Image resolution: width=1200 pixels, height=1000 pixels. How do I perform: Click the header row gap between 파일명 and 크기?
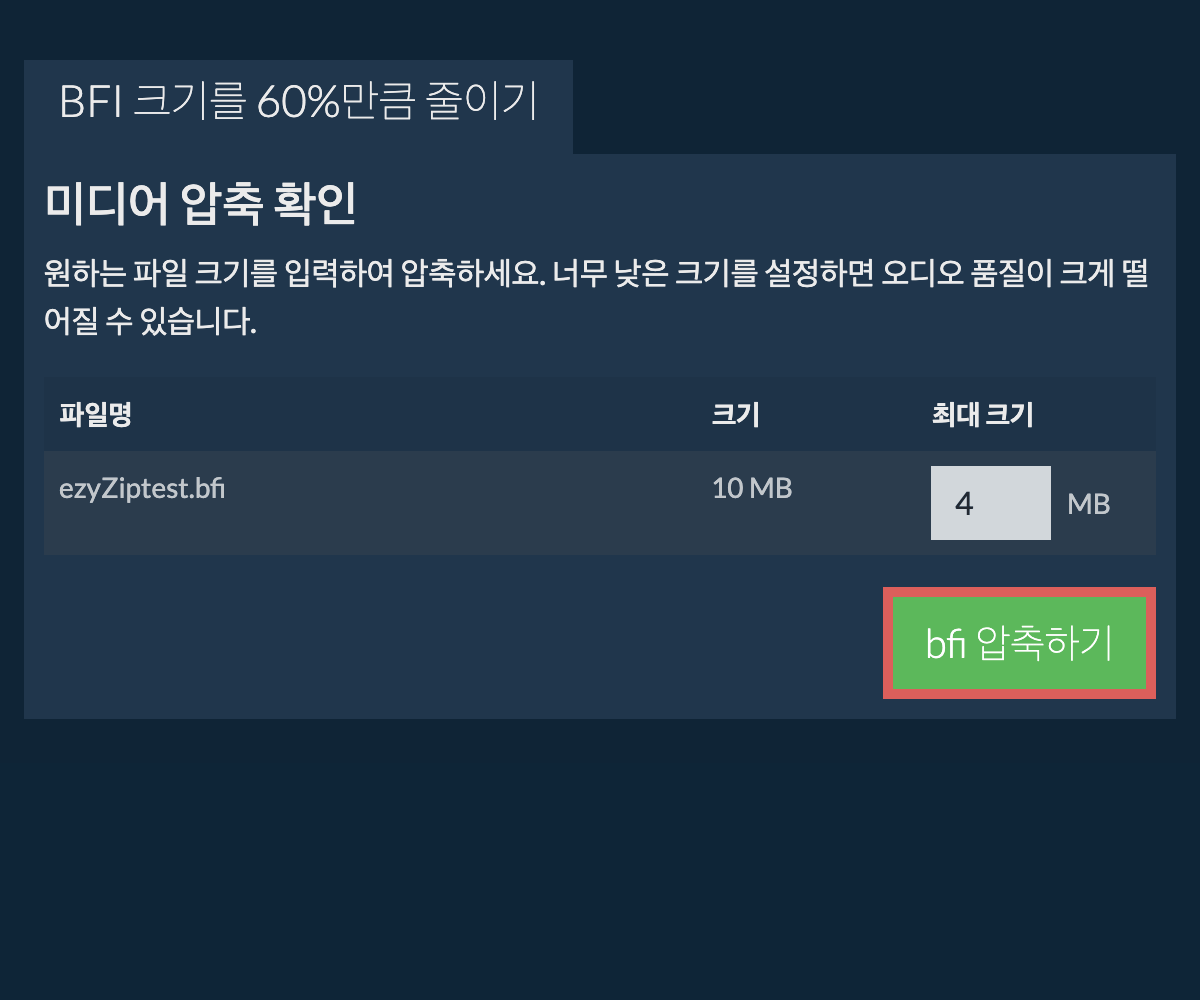(x=420, y=414)
